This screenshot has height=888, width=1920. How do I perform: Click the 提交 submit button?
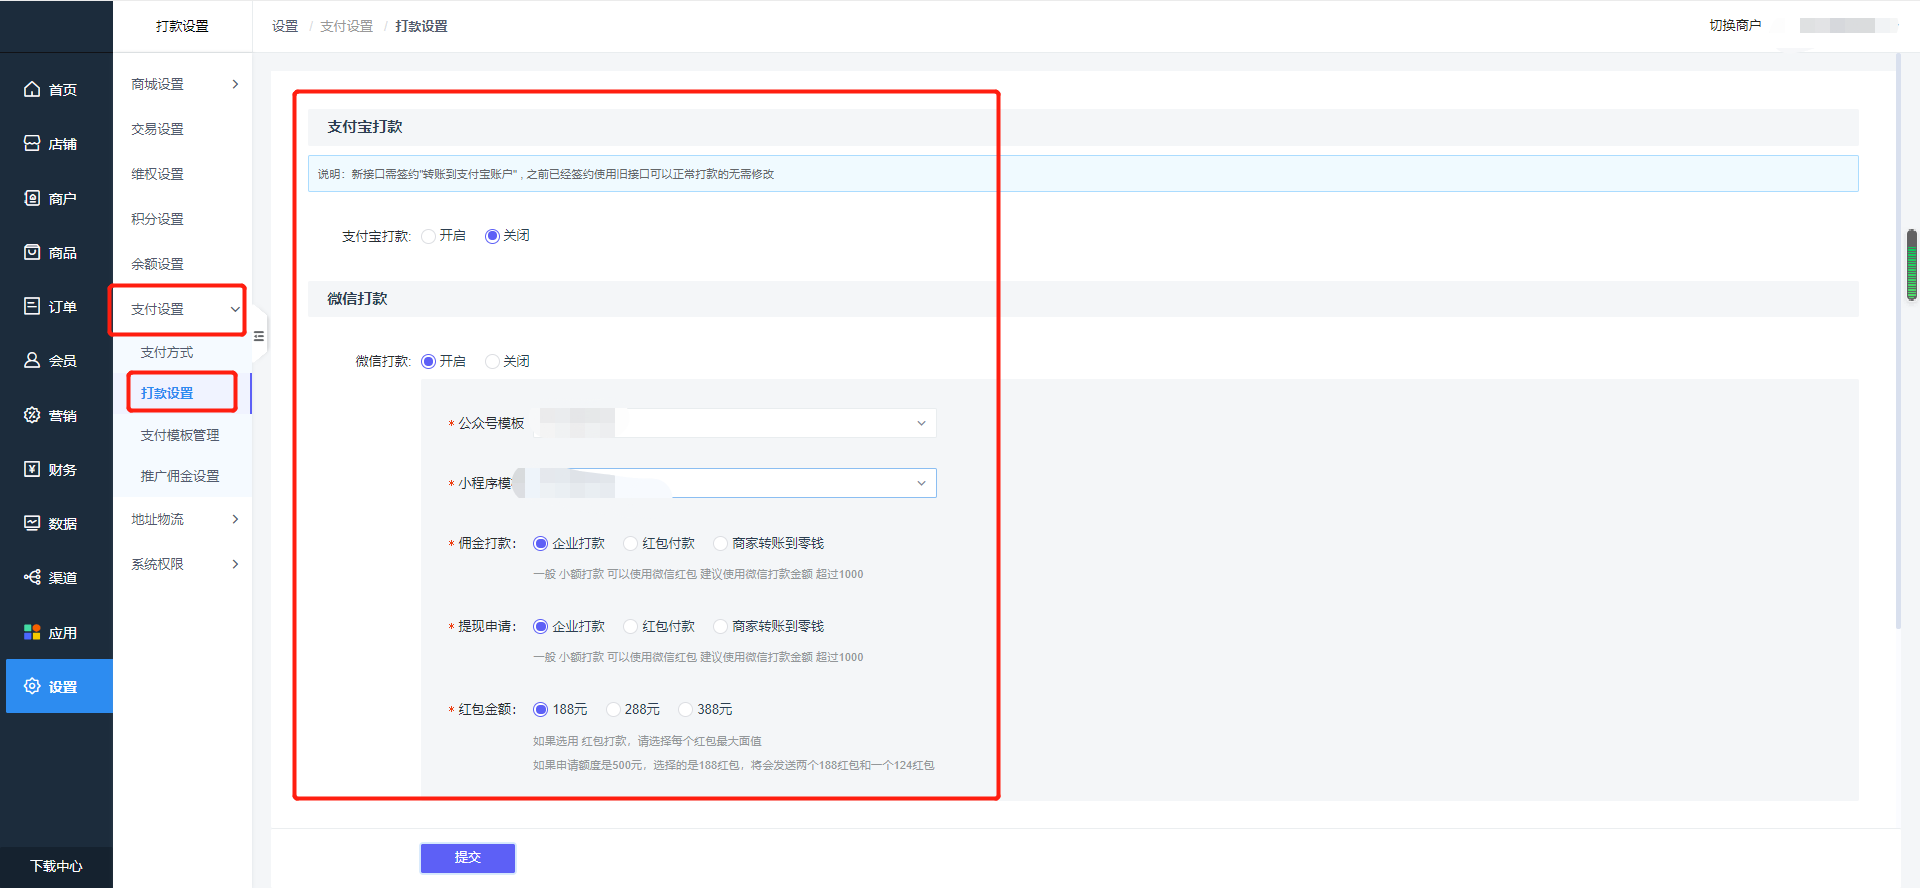click(467, 857)
